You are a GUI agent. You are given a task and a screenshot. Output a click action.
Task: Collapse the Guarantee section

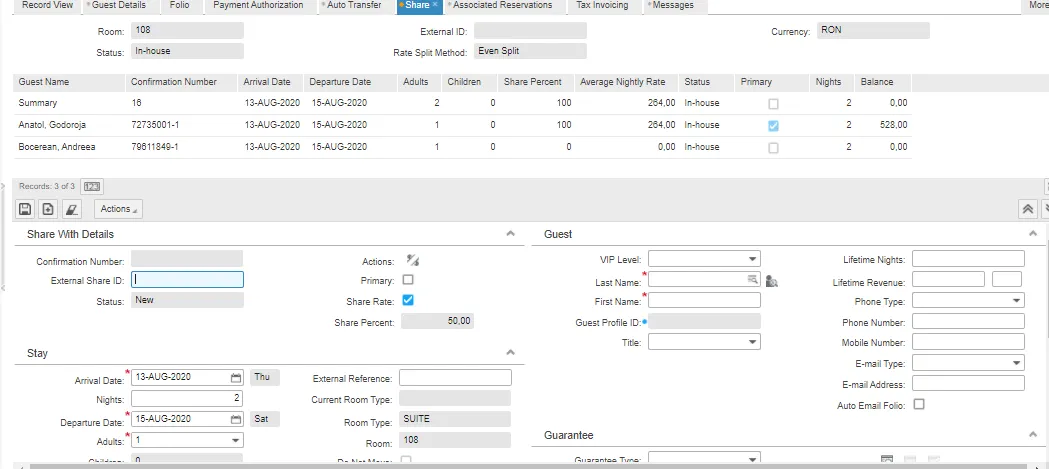coord(1033,435)
